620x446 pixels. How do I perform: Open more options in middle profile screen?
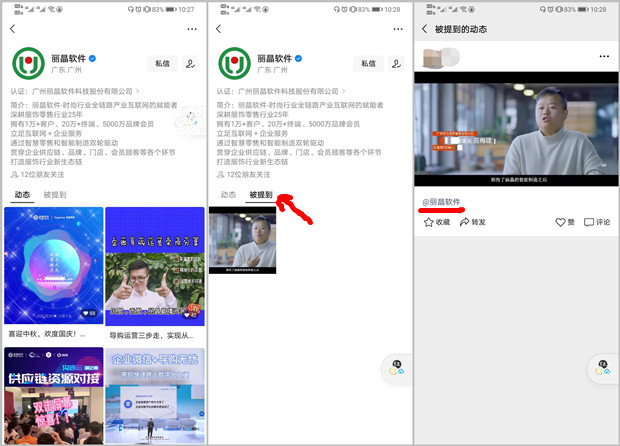click(398, 29)
